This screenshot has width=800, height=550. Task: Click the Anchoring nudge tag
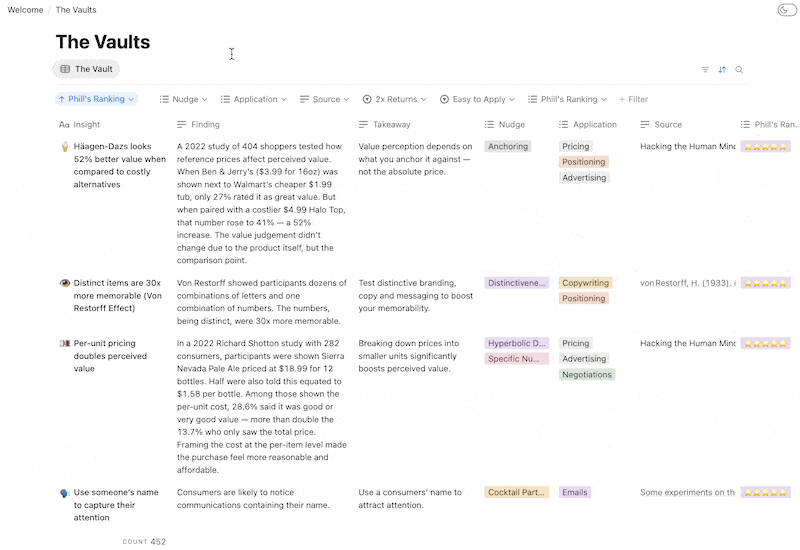click(x=508, y=146)
